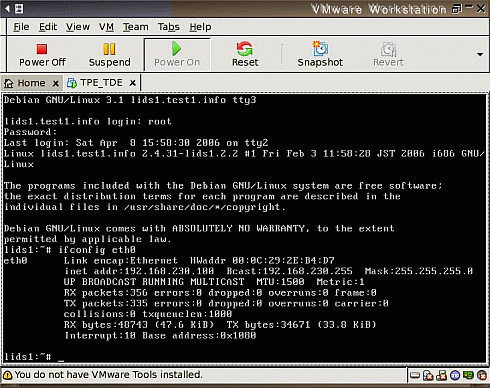
Task: Open the Tabs menu
Action: [169, 27]
